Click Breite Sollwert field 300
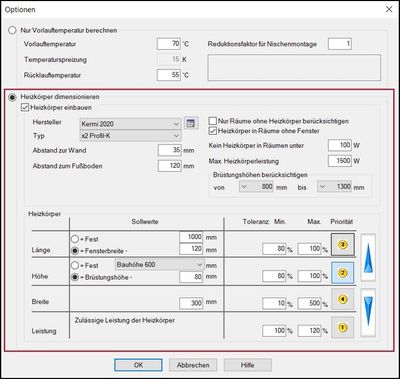This screenshot has height=379, width=400. 191,303
